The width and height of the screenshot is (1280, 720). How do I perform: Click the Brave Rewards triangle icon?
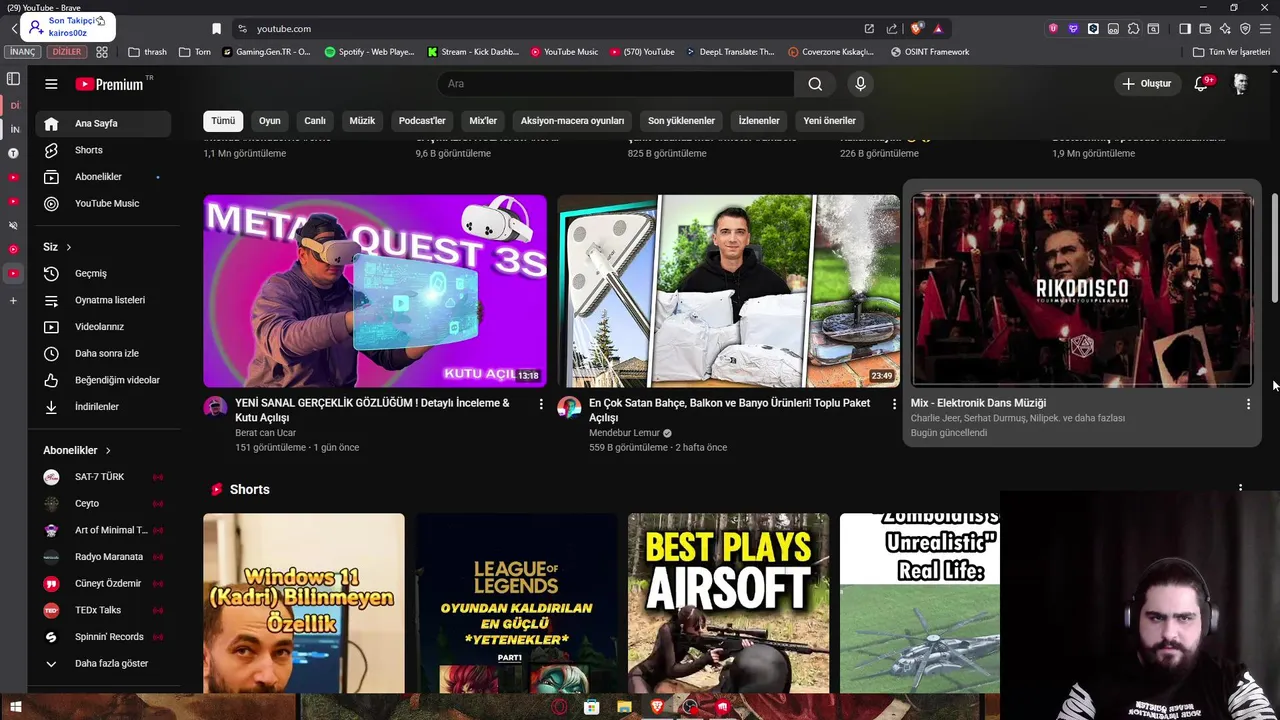tap(937, 28)
